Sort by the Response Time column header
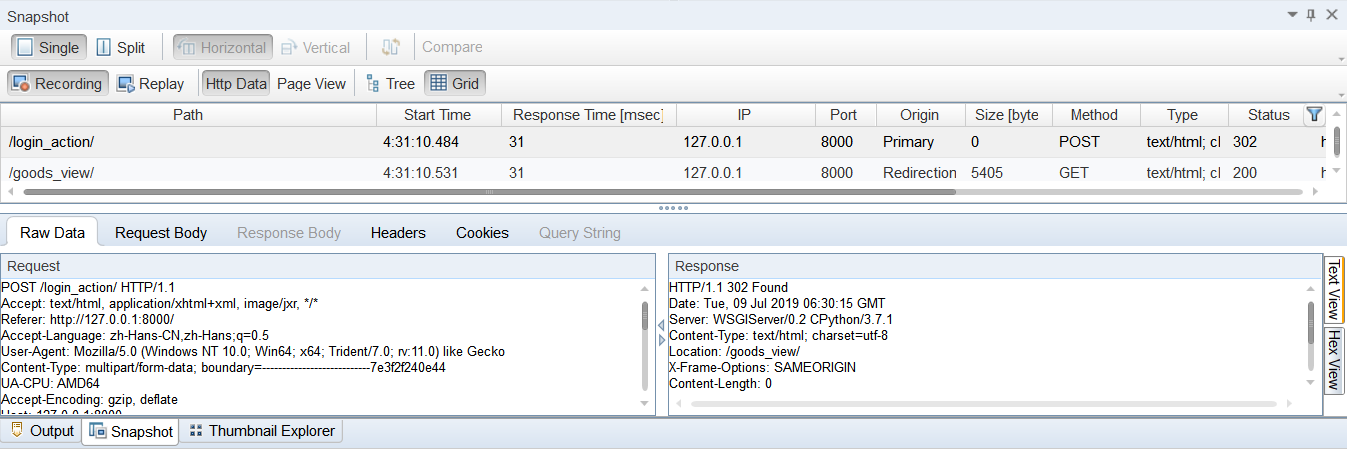Screen dimensions: 1347x450 pyautogui.click(x=587, y=115)
